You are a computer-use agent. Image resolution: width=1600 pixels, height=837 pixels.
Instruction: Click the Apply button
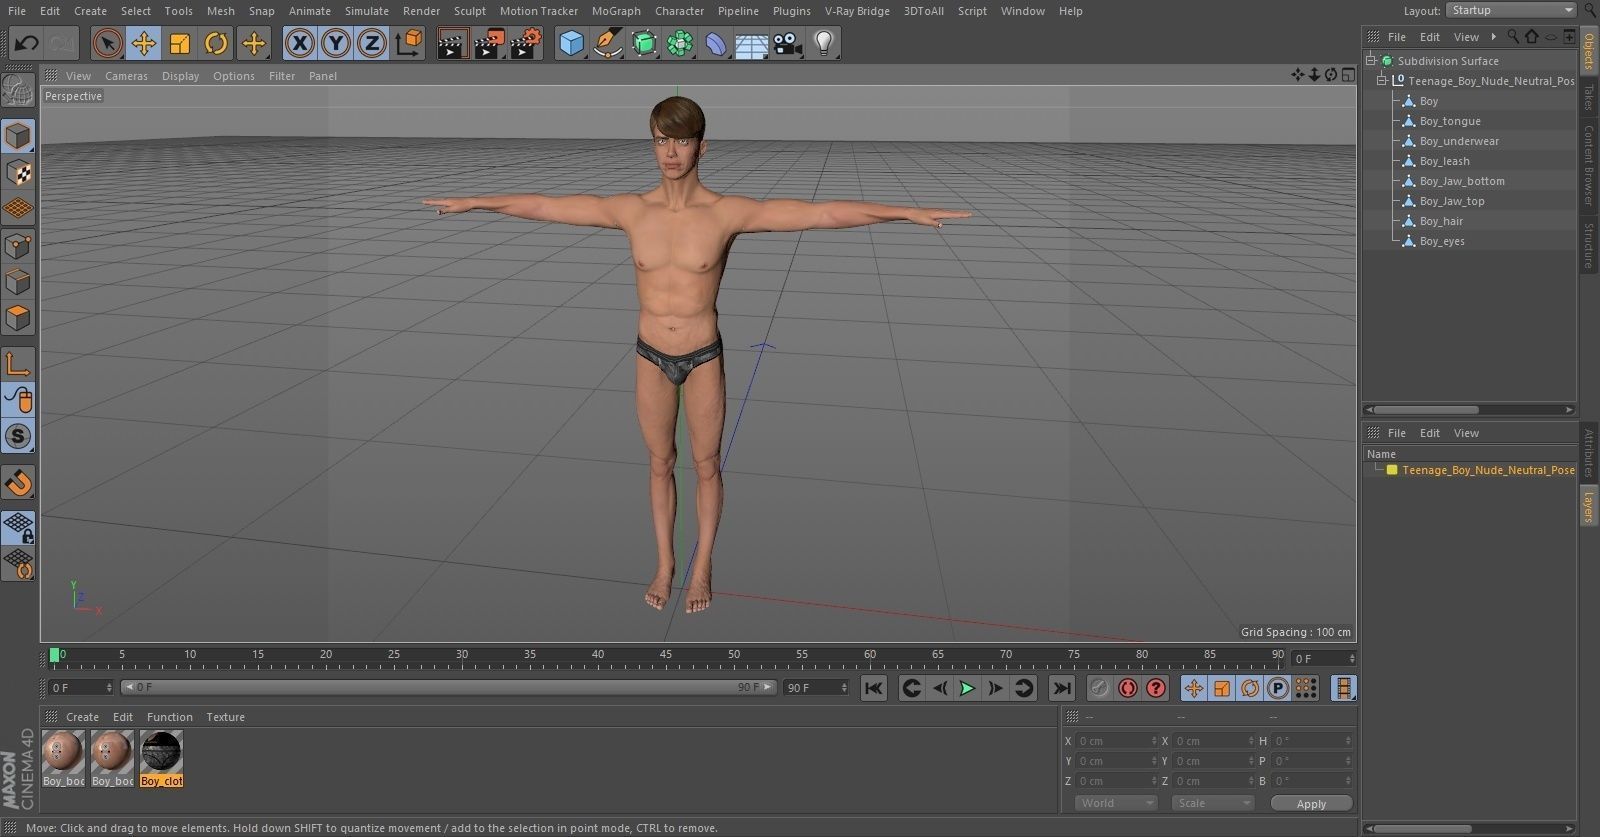pos(1311,804)
